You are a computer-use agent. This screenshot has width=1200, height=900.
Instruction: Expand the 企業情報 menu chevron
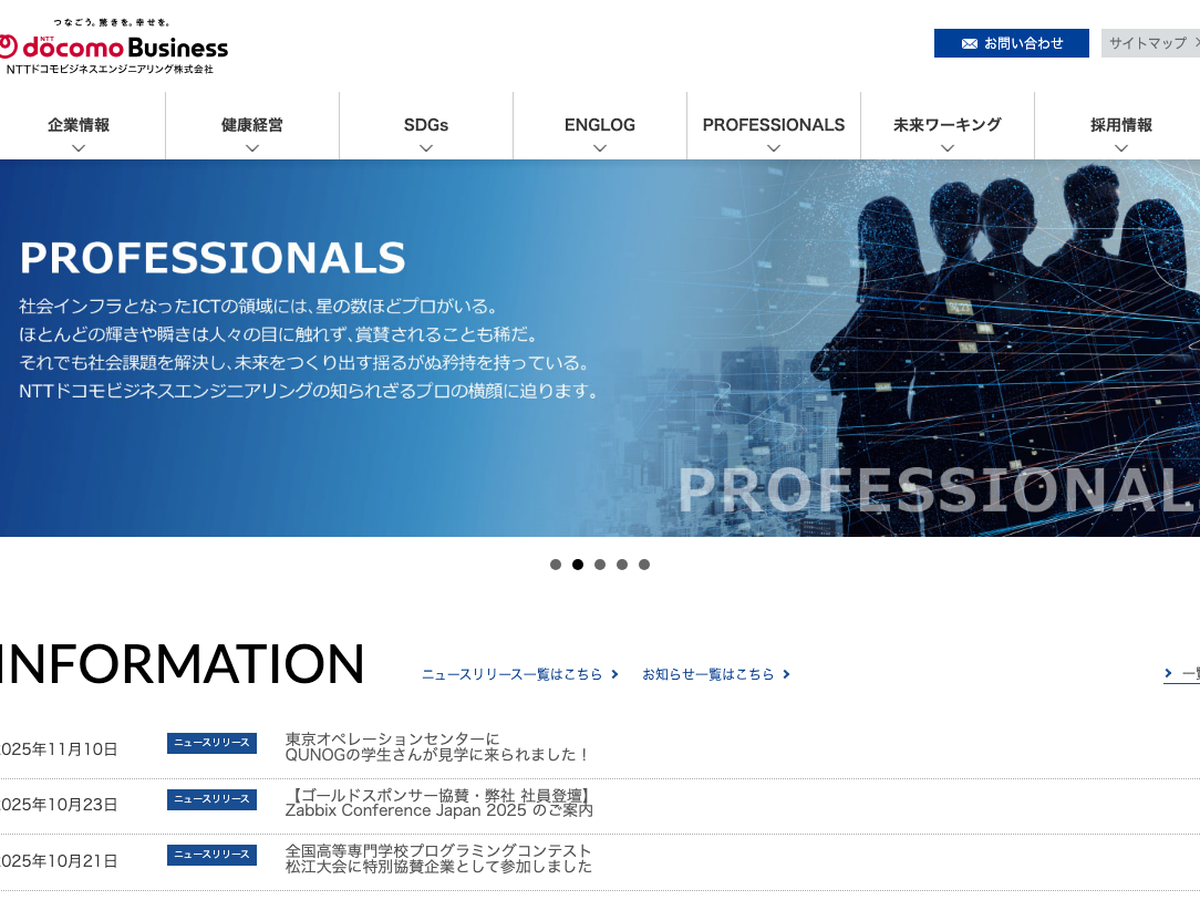point(79,148)
